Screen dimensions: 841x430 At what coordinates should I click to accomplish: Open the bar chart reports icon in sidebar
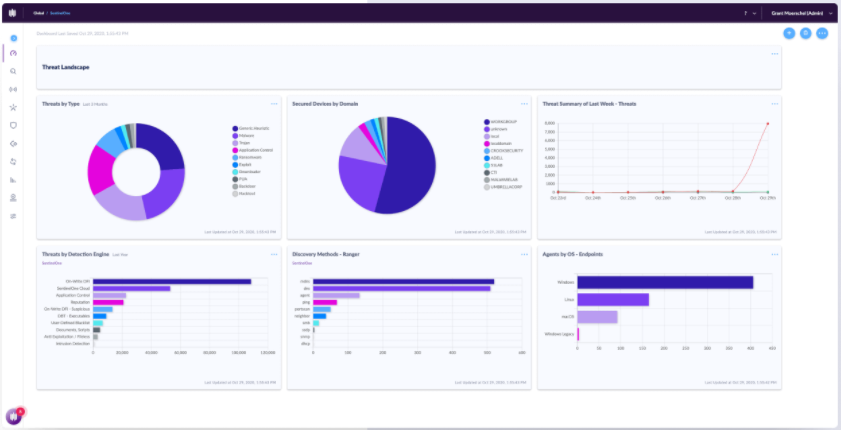click(x=14, y=179)
